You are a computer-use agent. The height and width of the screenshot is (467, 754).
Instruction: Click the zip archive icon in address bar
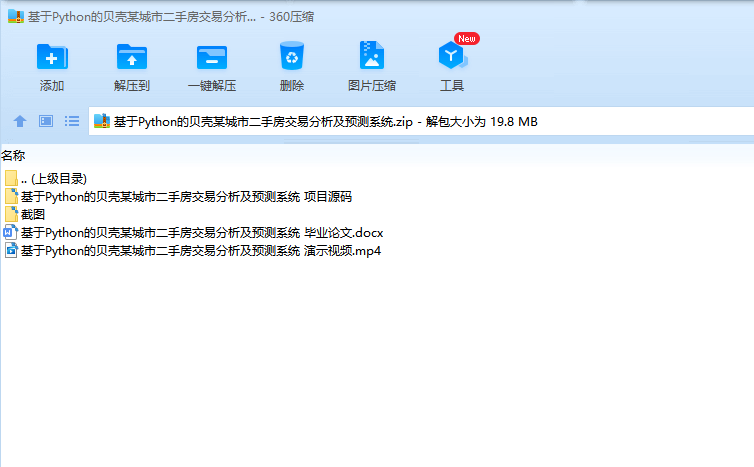[101, 121]
